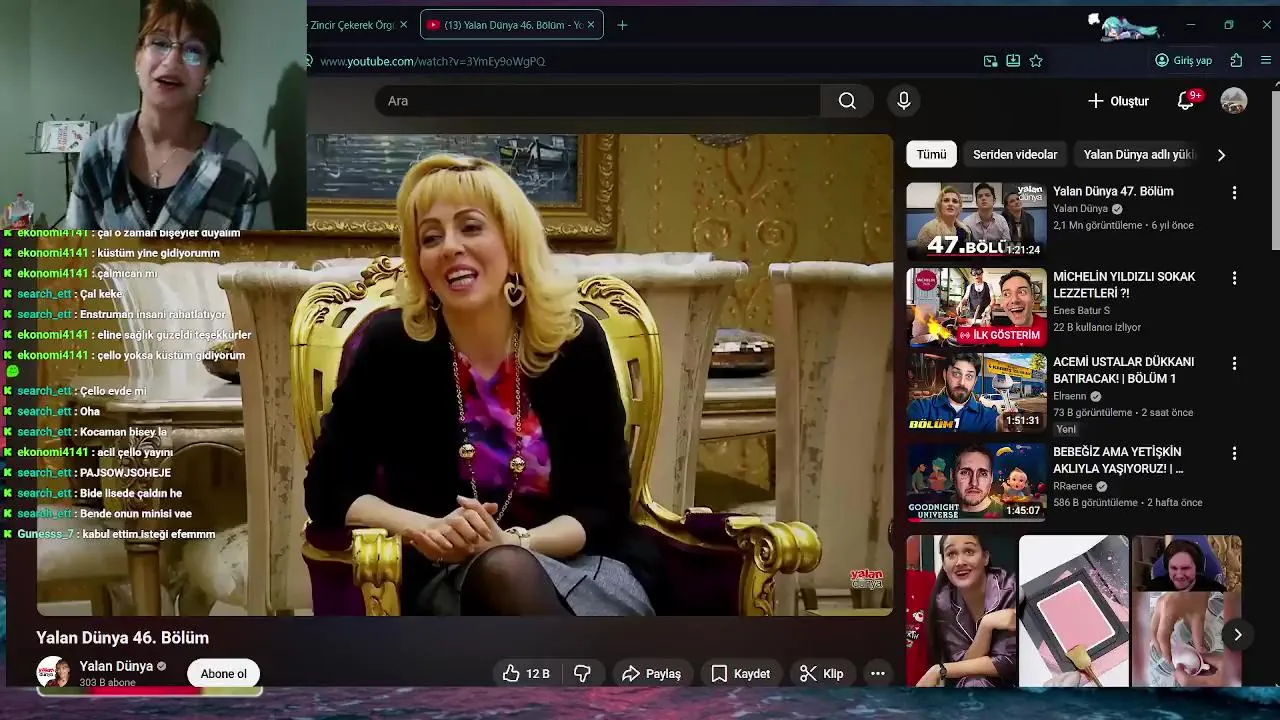Image resolution: width=1280 pixels, height=720 pixels.
Task: Open the browser hamburger menu
Action: point(1265,61)
